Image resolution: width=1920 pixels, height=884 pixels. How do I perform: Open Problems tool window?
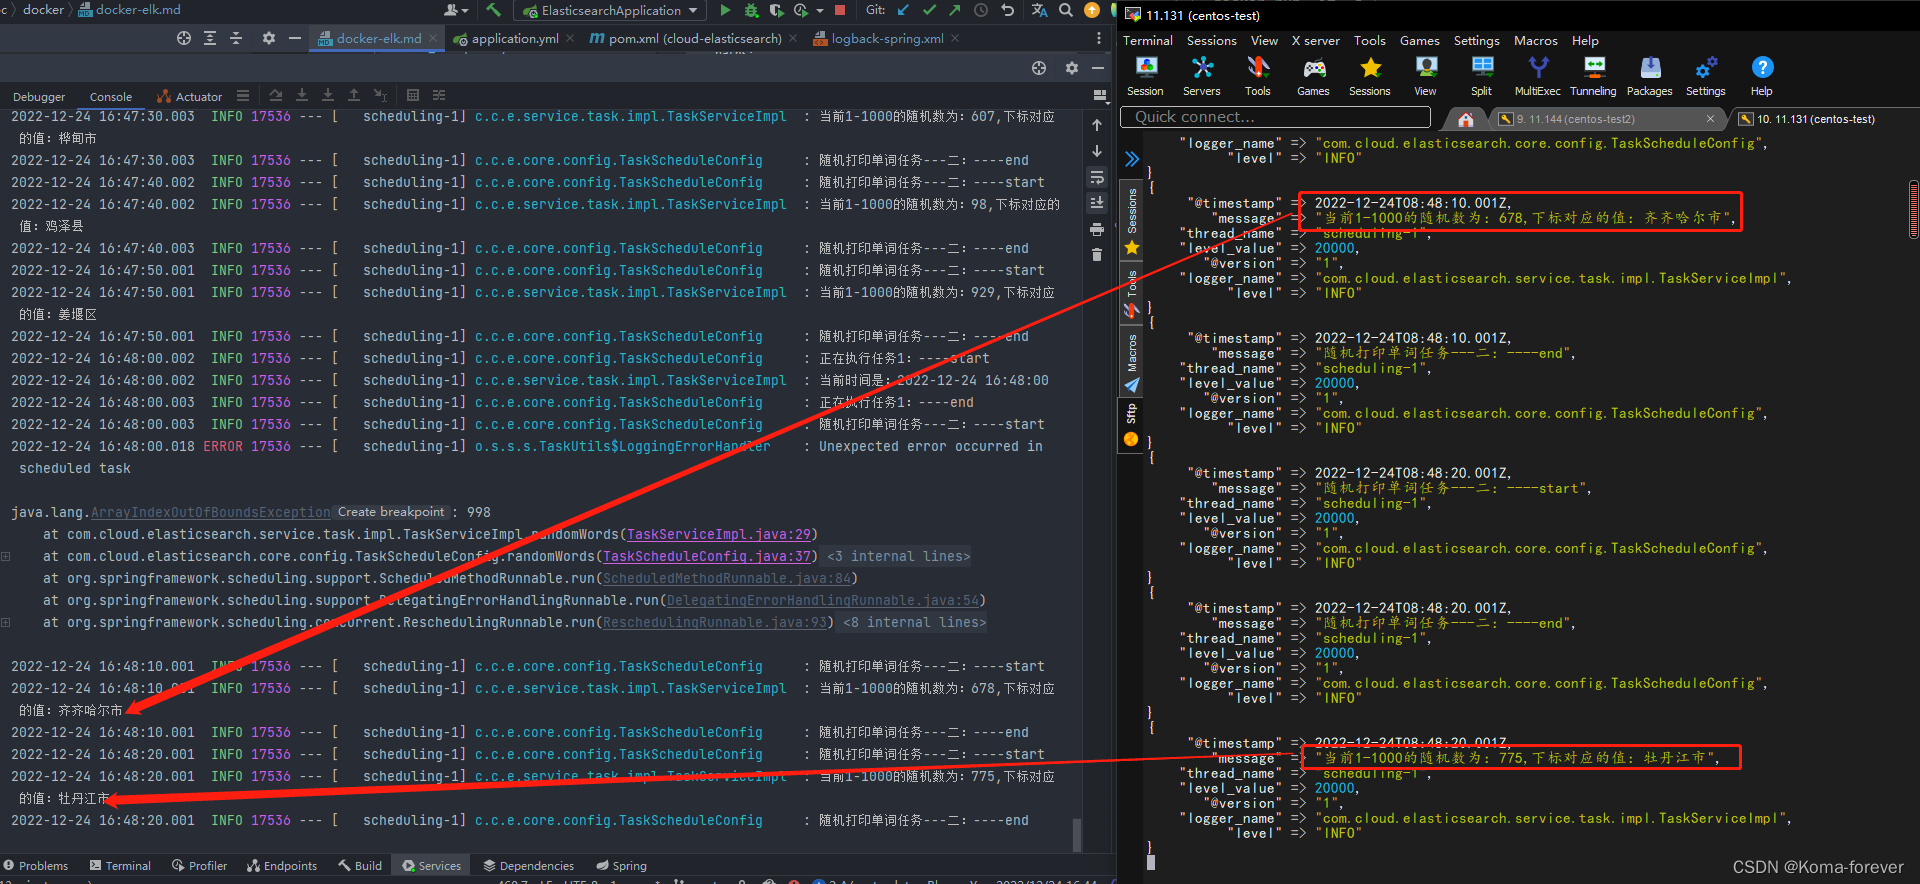[x=36, y=866]
